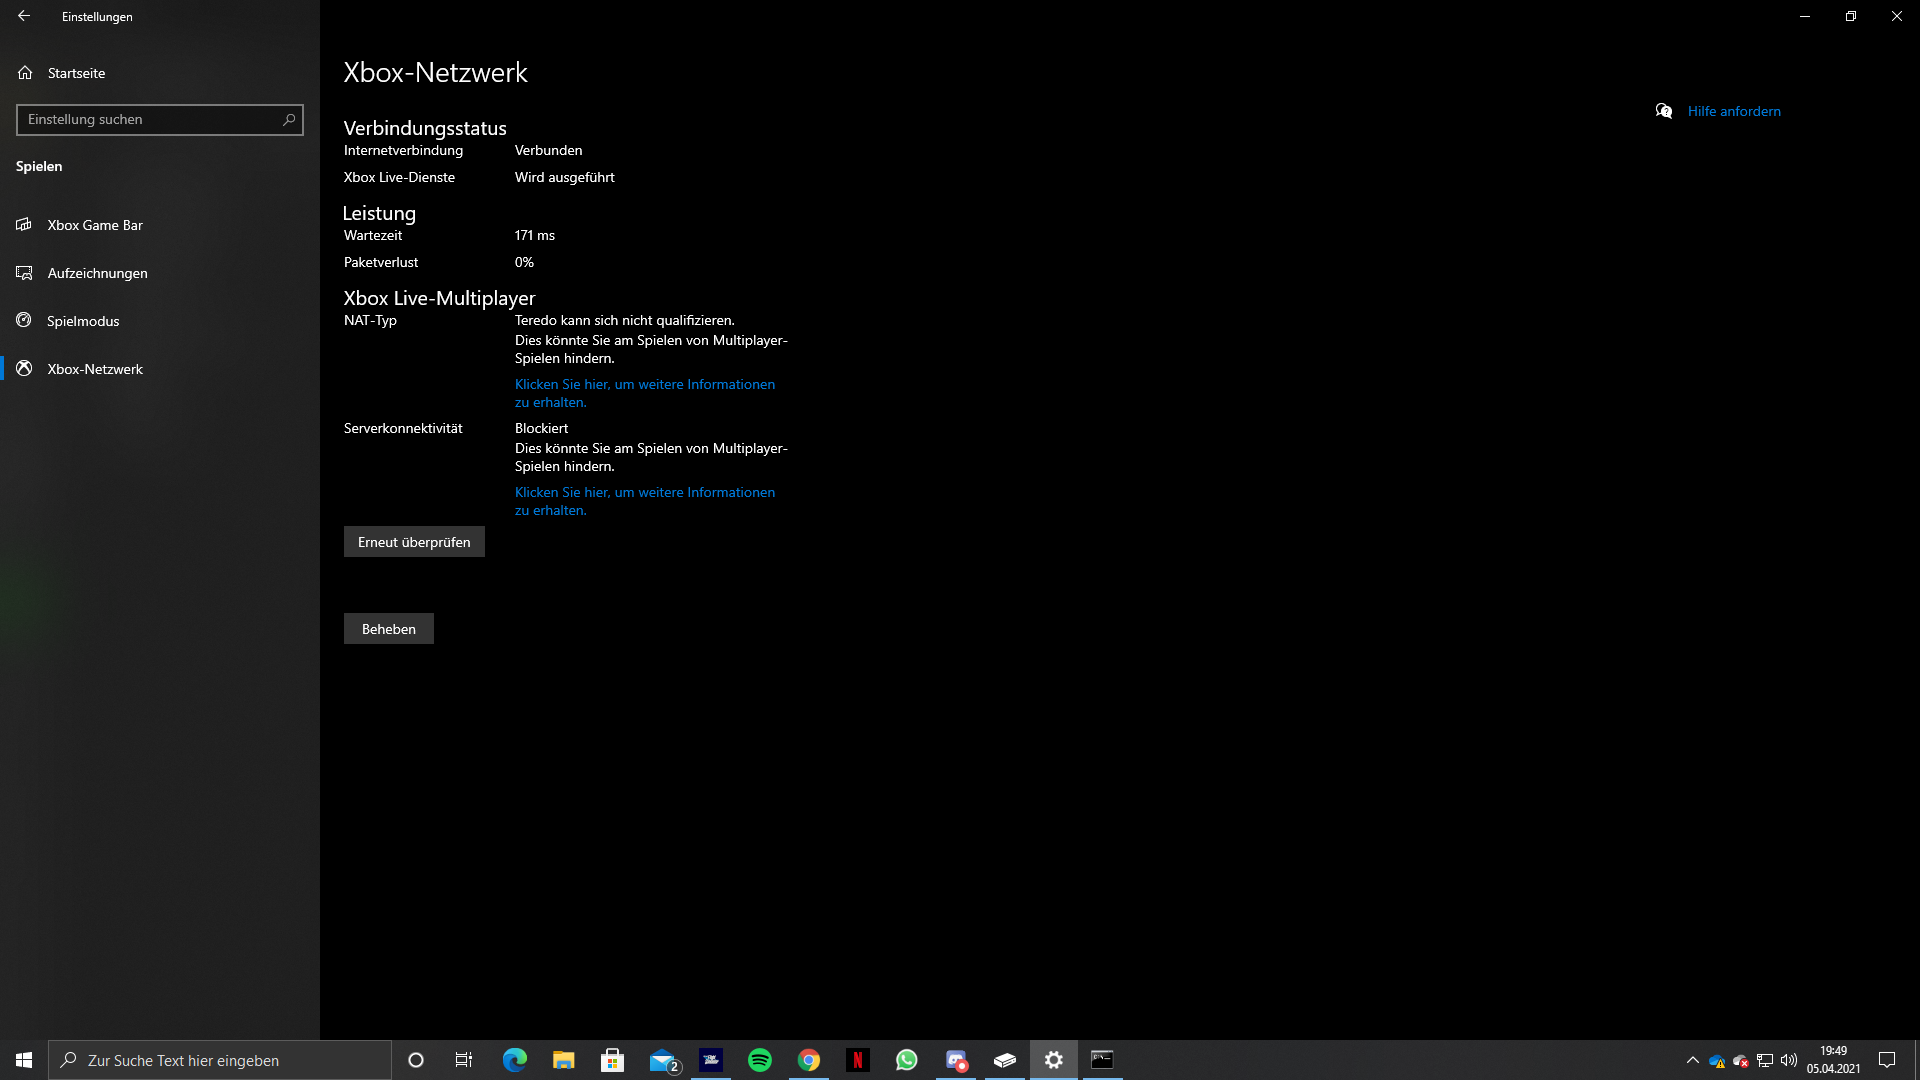
Task: Click the Settings gear in taskbar
Action: click(1054, 1060)
